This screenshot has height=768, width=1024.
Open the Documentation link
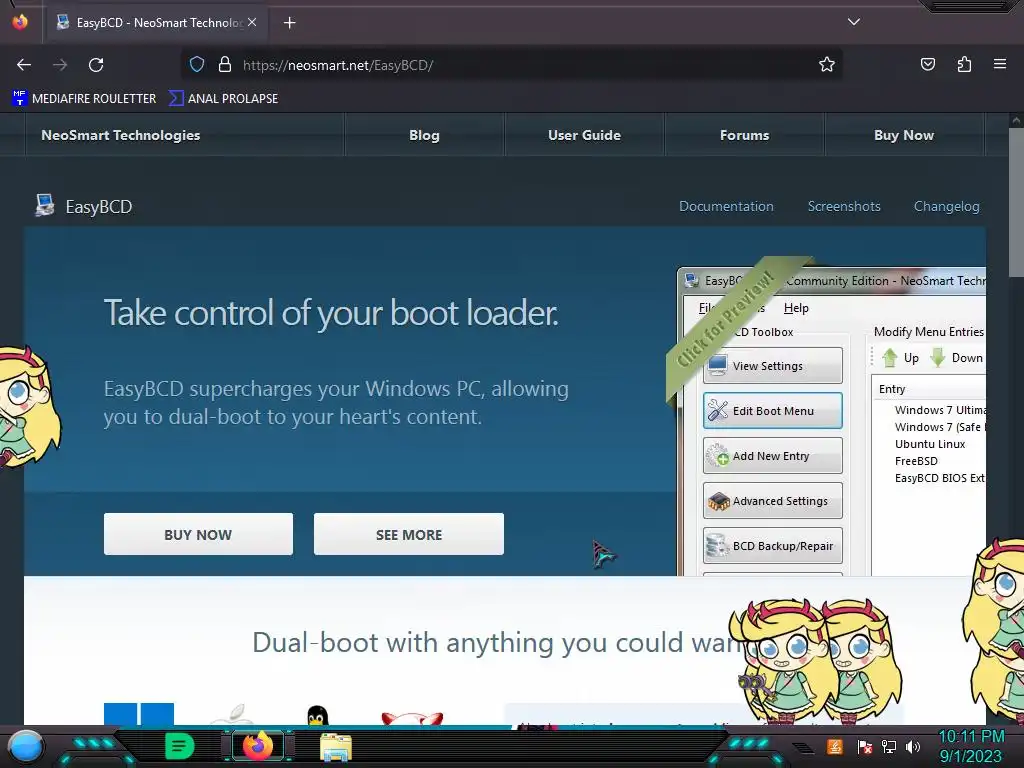(726, 206)
